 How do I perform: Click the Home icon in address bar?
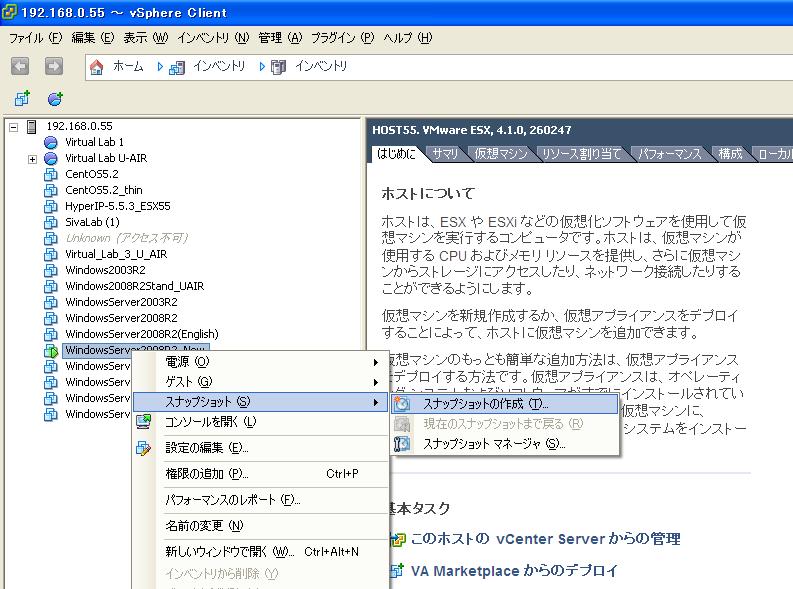[96, 67]
